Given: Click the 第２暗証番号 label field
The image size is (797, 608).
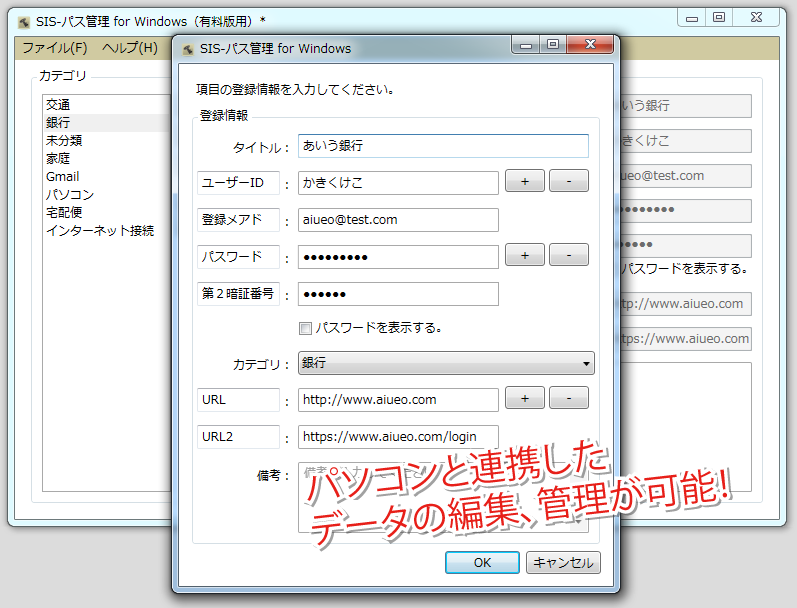Looking at the screenshot, I should pos(238,294).
